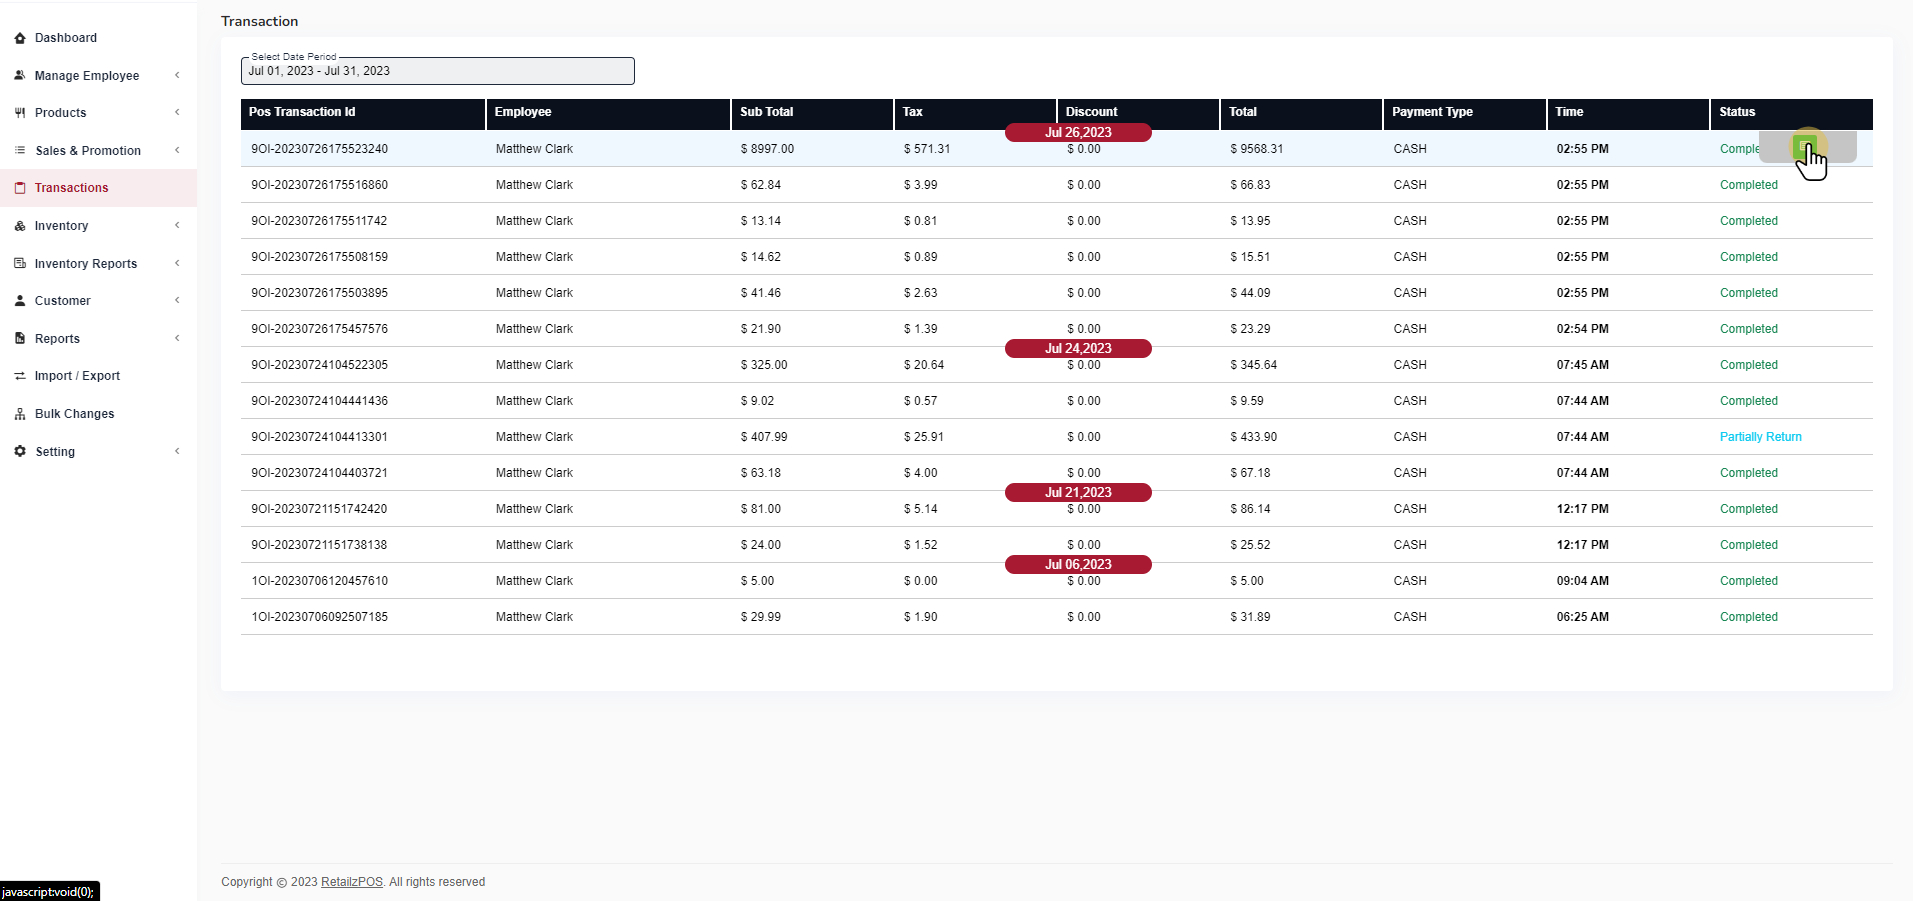Click the Customer person icon
1913x901 pixels.
click(x=20, y=301)
